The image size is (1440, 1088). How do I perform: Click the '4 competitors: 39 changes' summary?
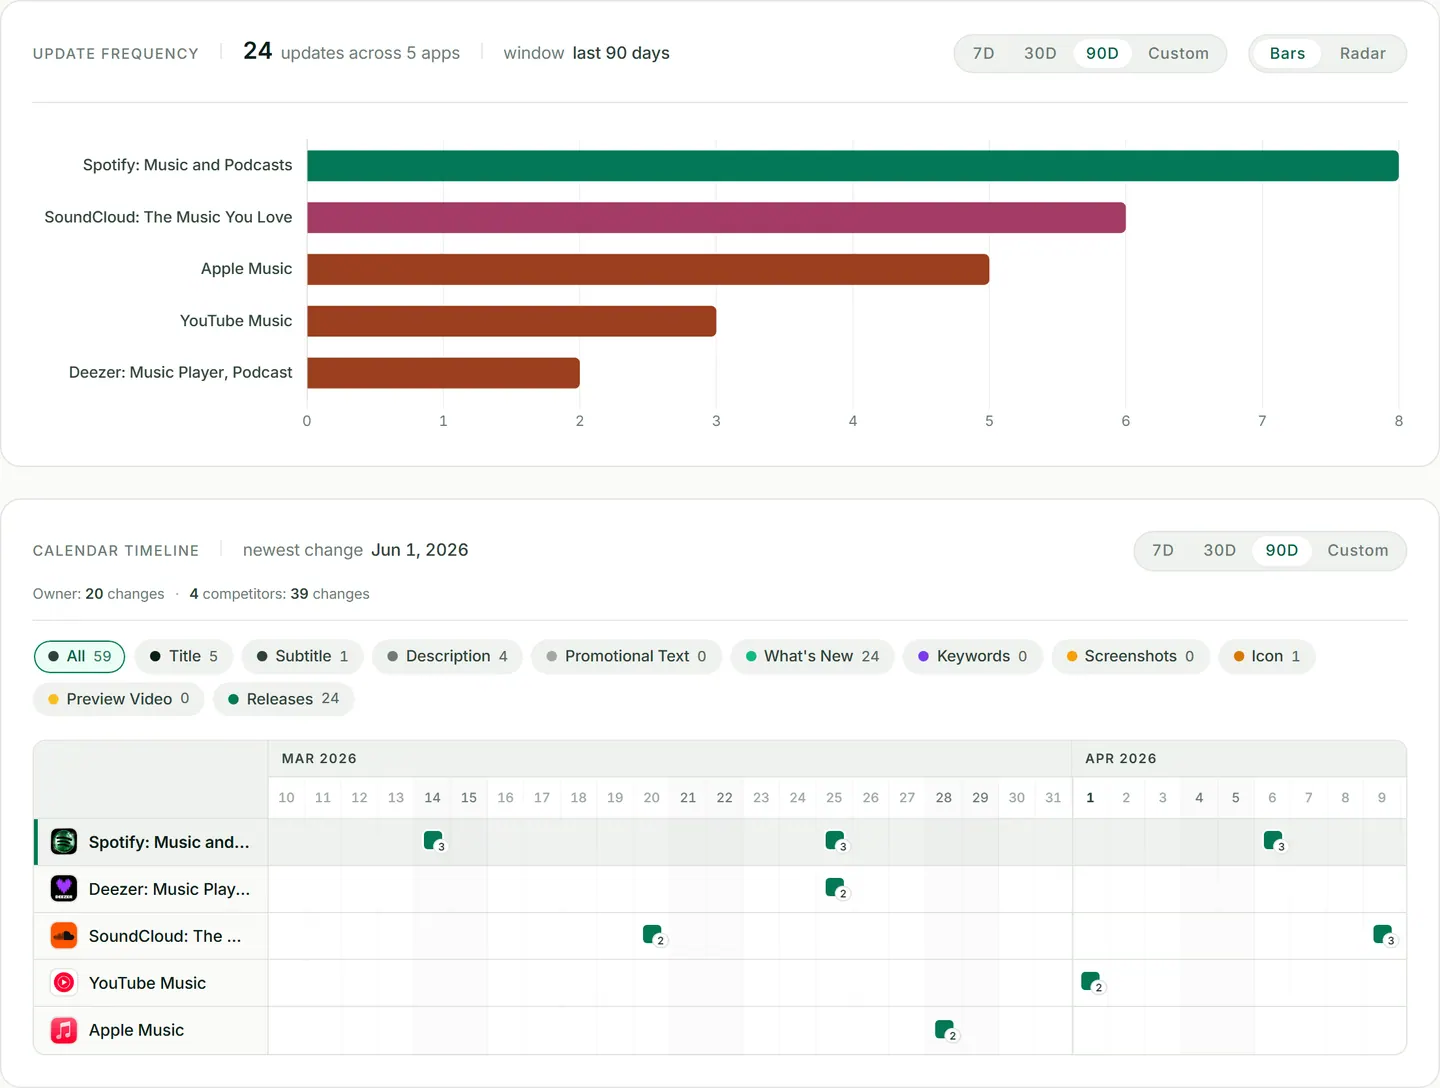[x=280, y=594]
